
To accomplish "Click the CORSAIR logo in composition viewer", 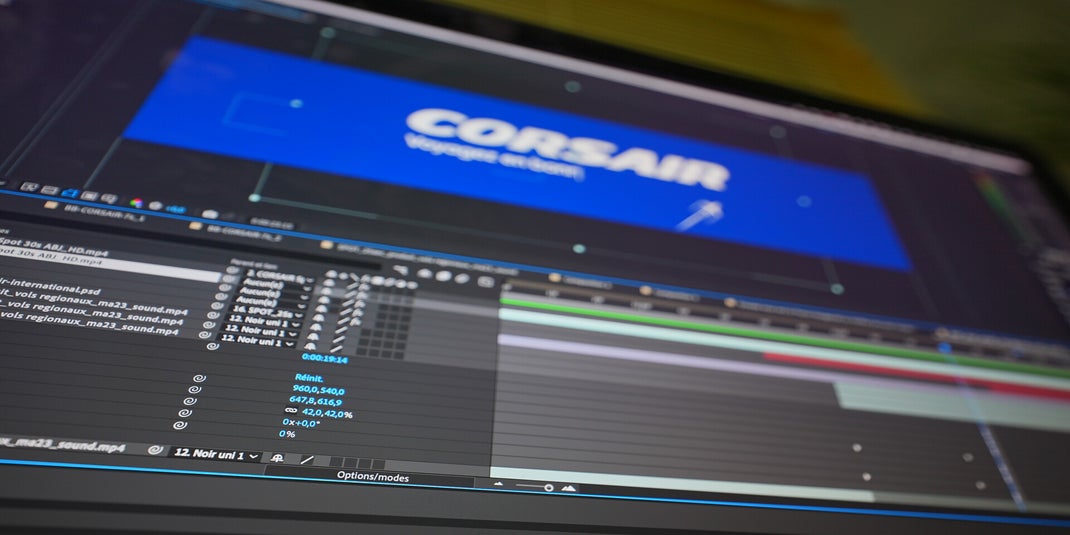I will point(568,149).
